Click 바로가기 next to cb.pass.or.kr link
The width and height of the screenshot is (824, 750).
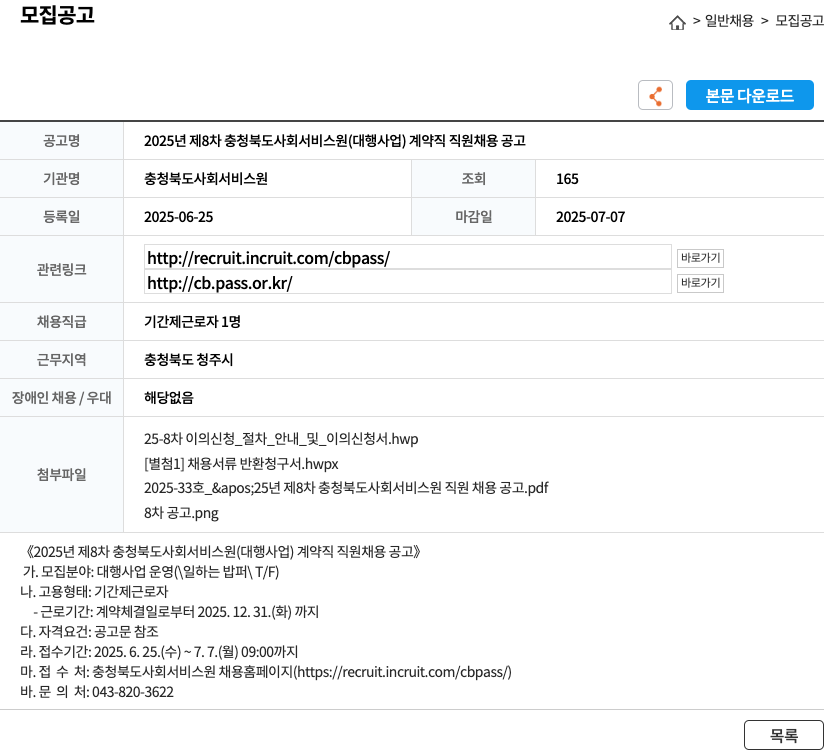[700, 283]
